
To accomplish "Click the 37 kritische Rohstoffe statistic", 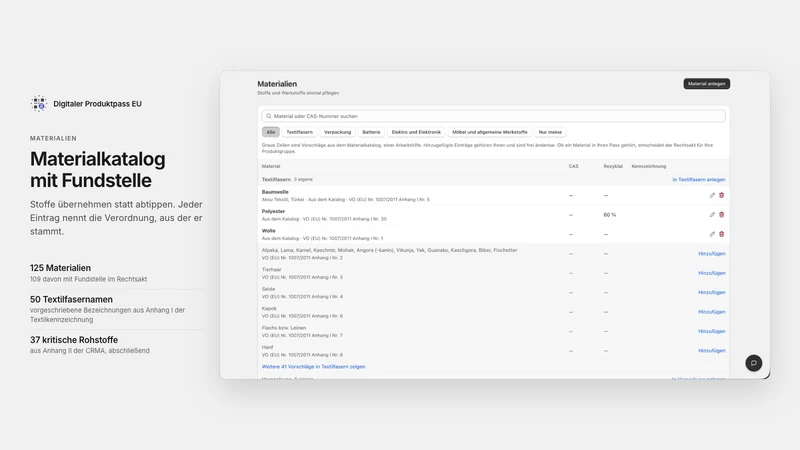I will click(x=73, y=340).
